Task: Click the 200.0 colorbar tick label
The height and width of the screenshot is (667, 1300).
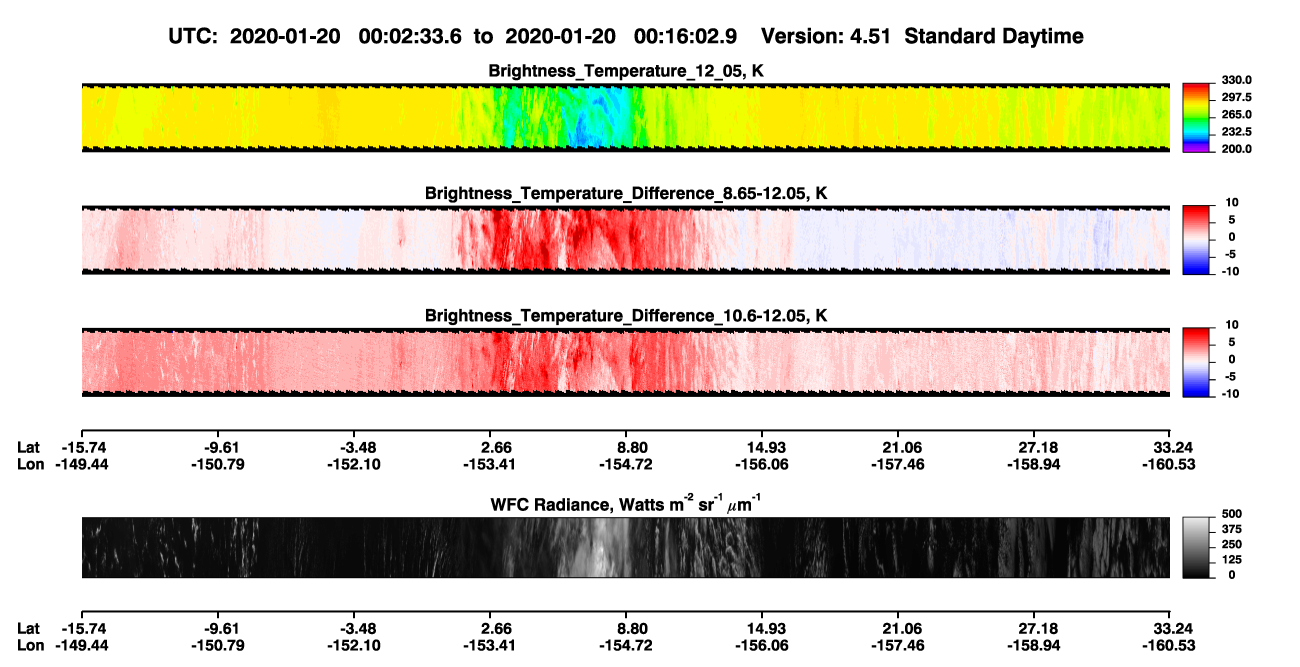Action: tap(1236, 149)
